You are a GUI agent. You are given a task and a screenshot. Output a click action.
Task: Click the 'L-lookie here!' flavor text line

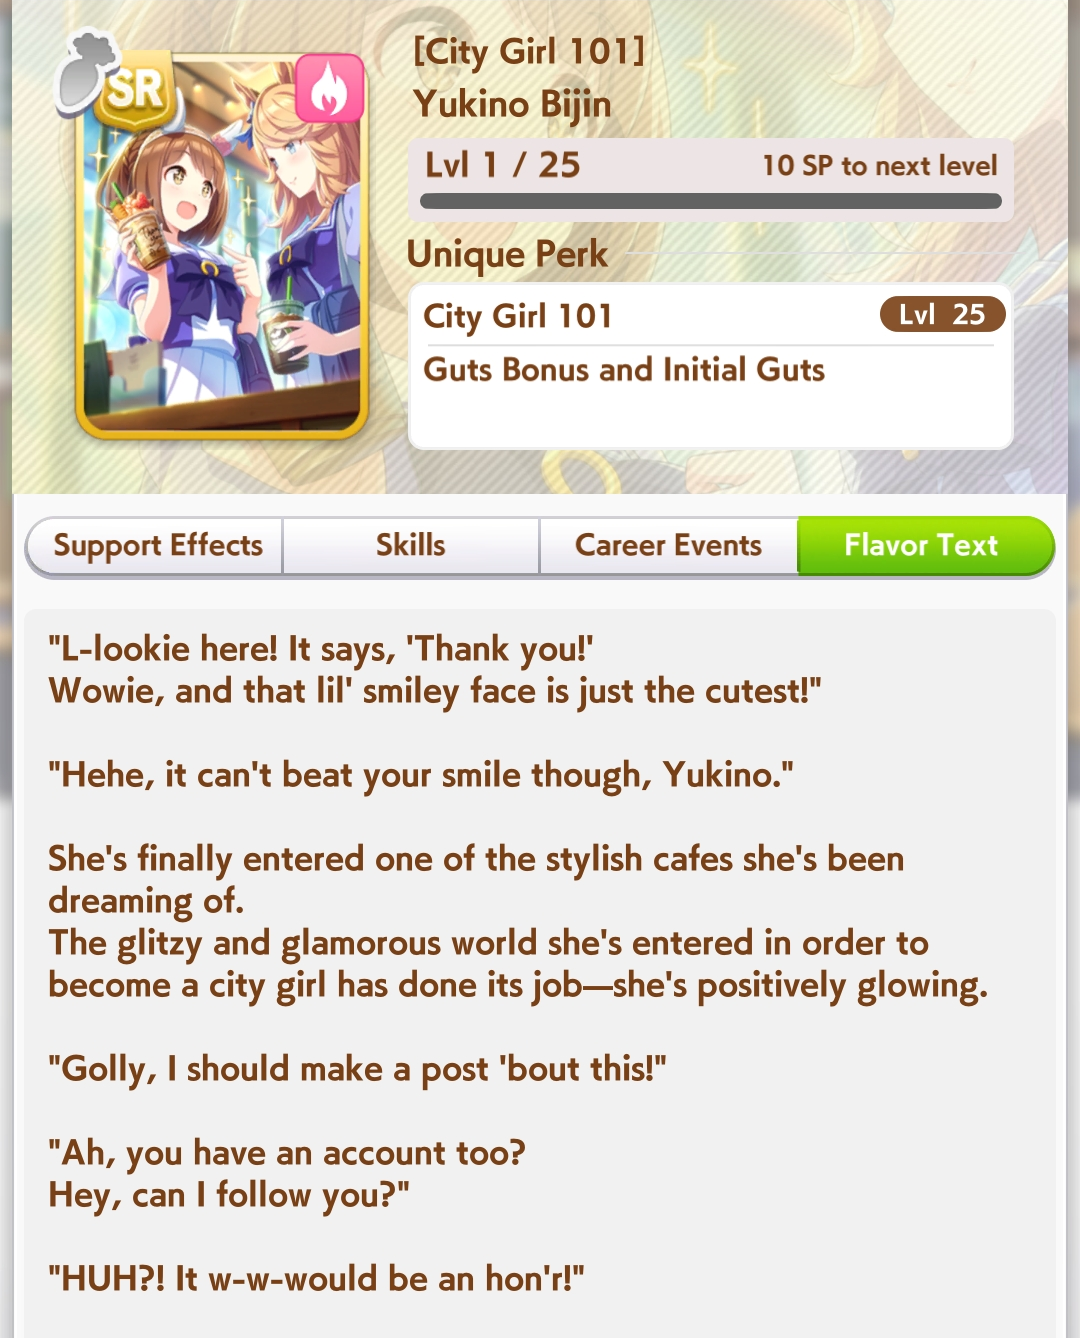click(x=321, y=649)
